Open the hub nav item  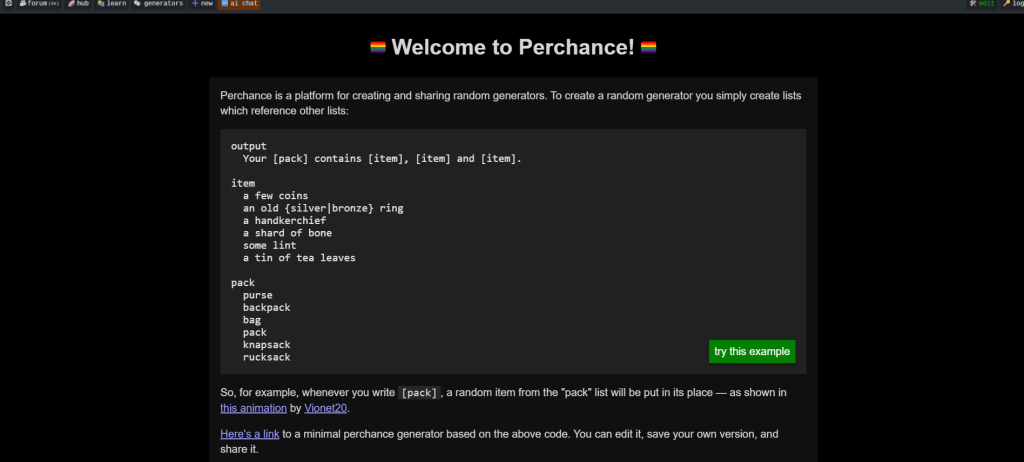point(78,4)
